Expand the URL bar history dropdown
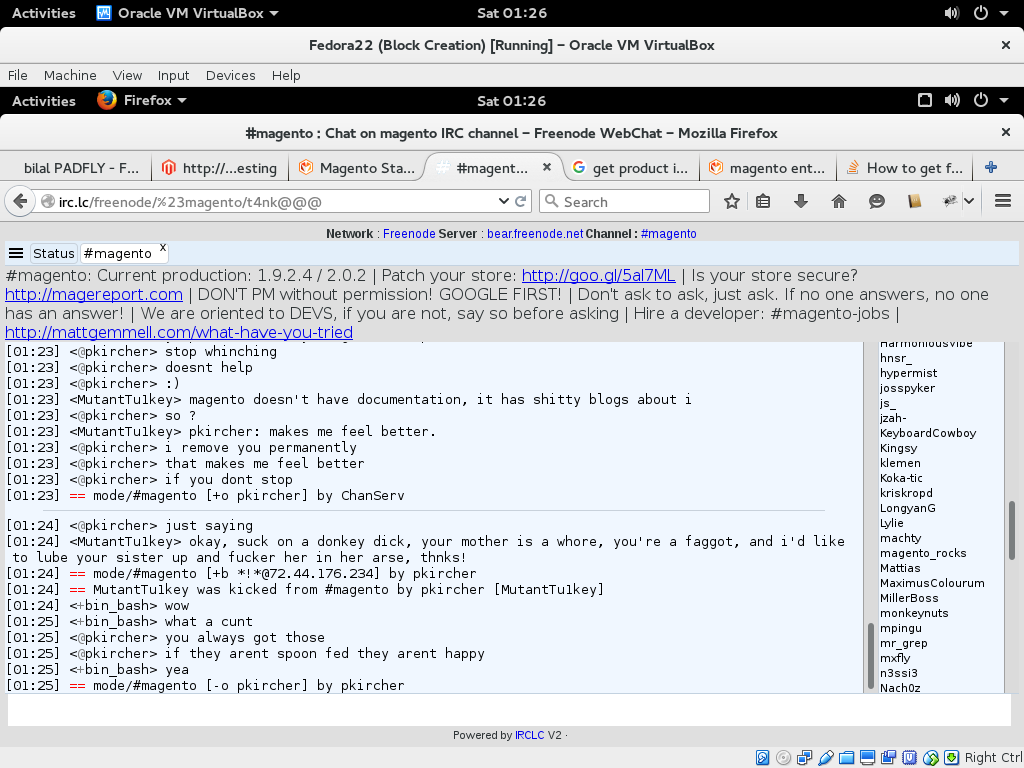1024x768 pixels. tap(503, 201)
